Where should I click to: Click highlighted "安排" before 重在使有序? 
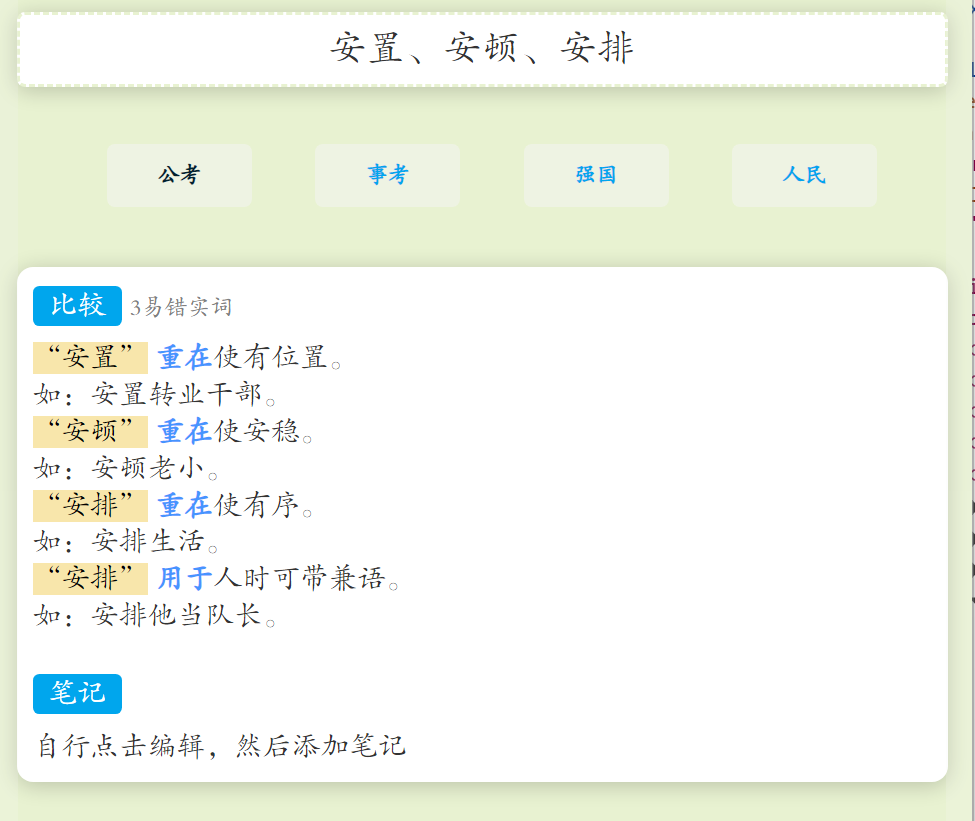[x=90, y=506]
